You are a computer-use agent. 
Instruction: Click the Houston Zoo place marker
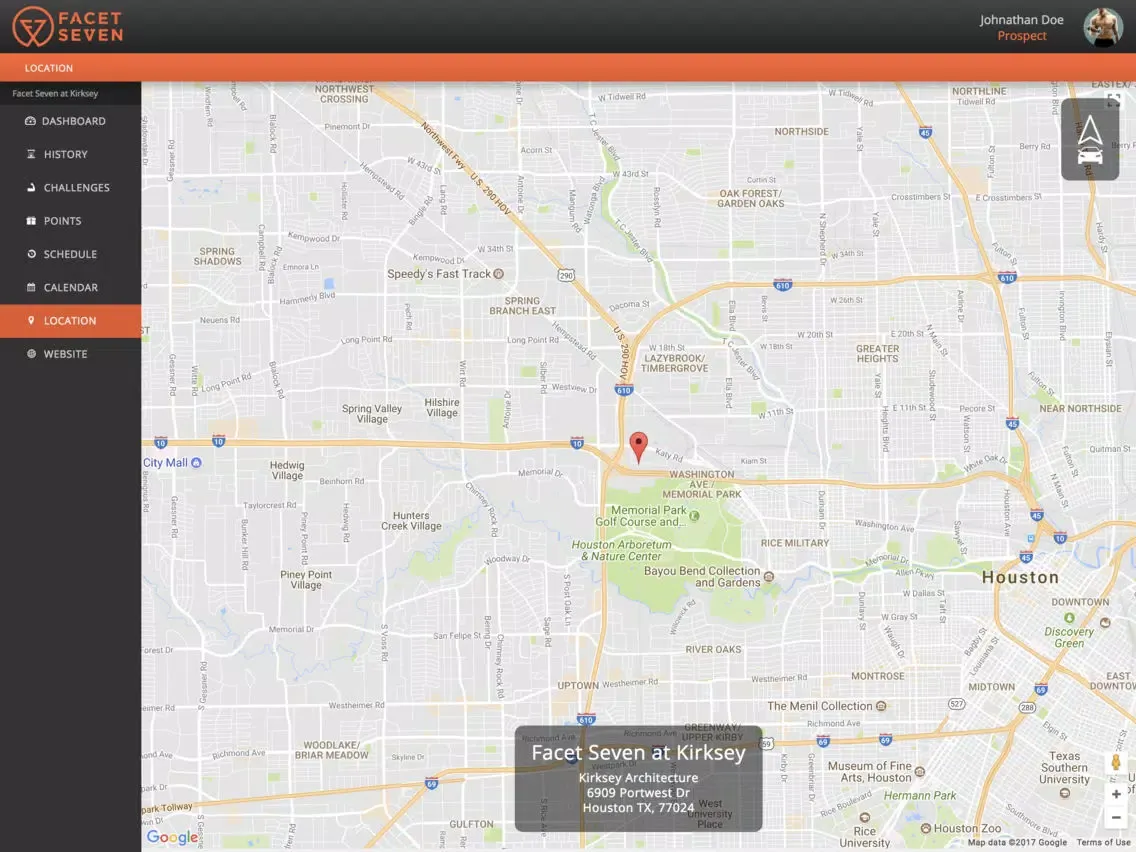click(925, 828)
